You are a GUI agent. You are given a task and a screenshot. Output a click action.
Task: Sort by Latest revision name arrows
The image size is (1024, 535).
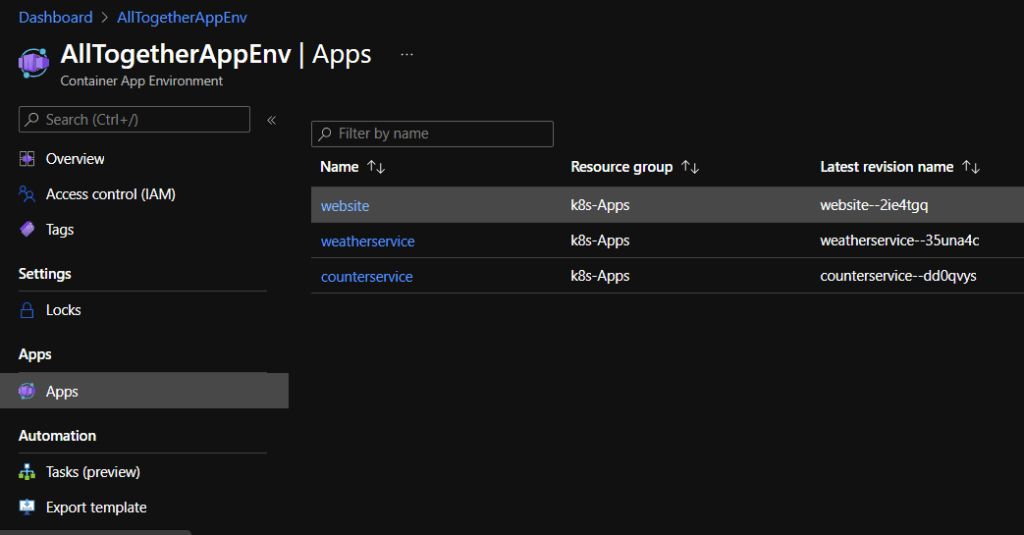click(x=971, y=167)
